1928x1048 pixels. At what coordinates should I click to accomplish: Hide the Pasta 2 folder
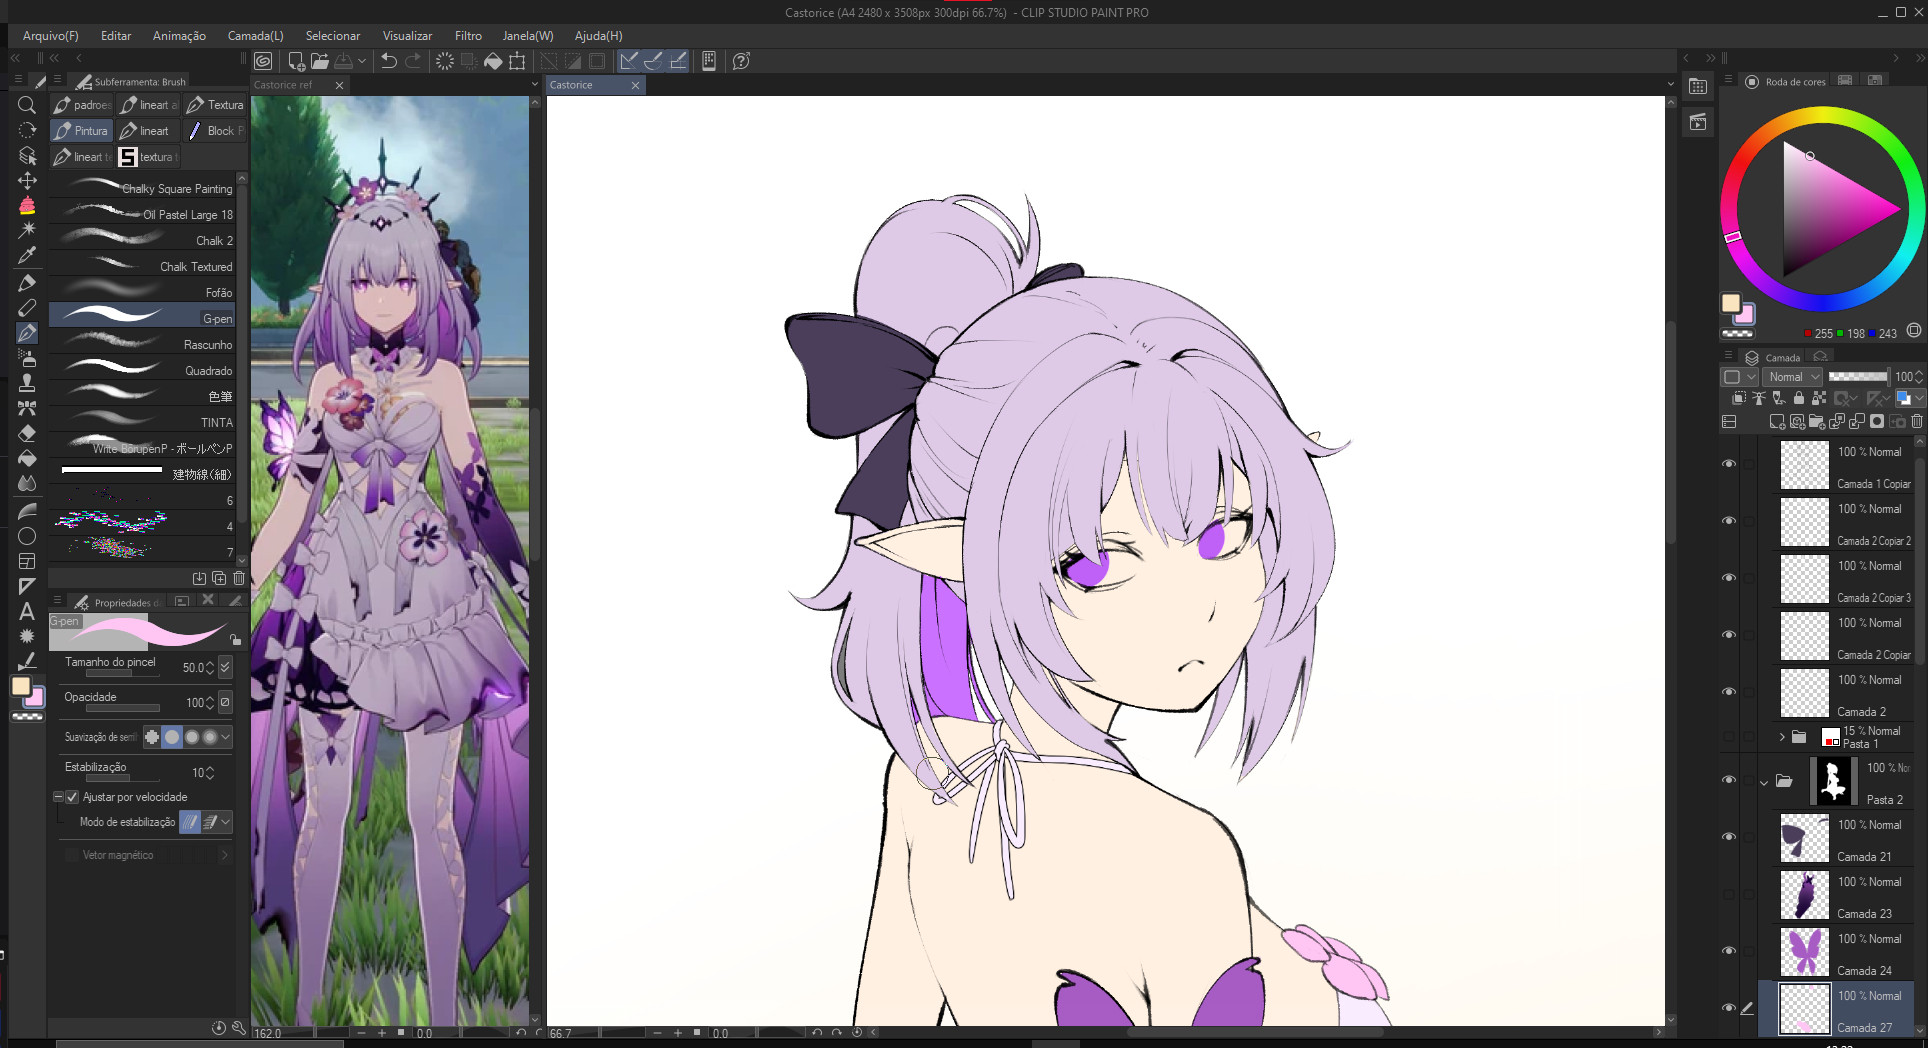point(1729,780)
